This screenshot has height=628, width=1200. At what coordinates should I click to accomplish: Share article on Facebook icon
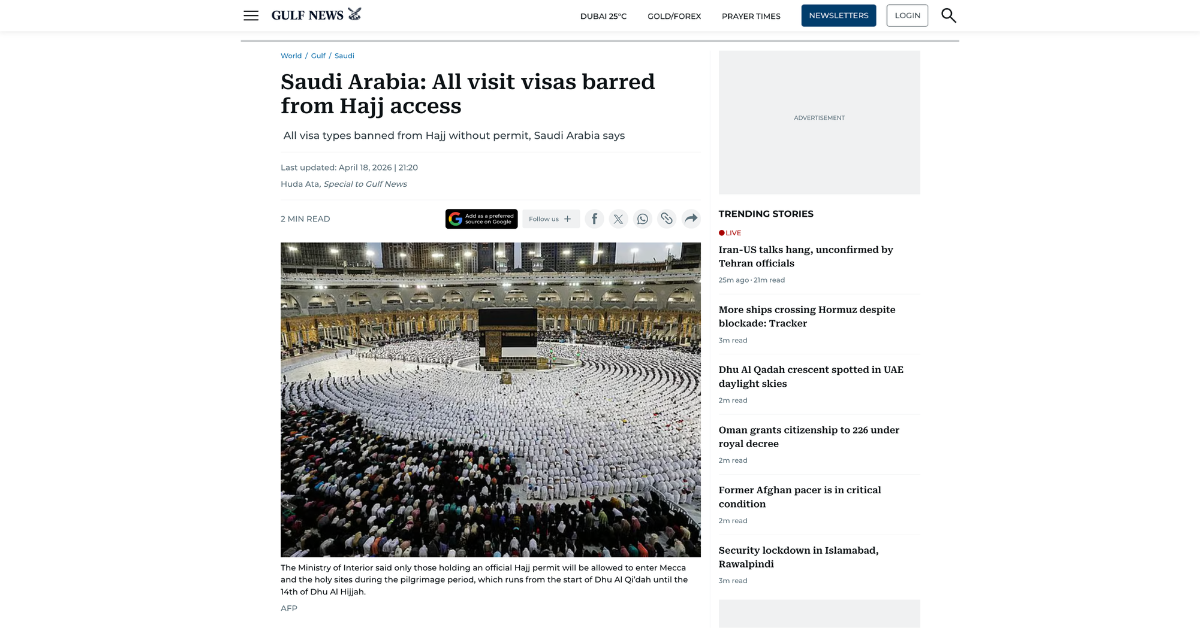click(x=594, y=219)
